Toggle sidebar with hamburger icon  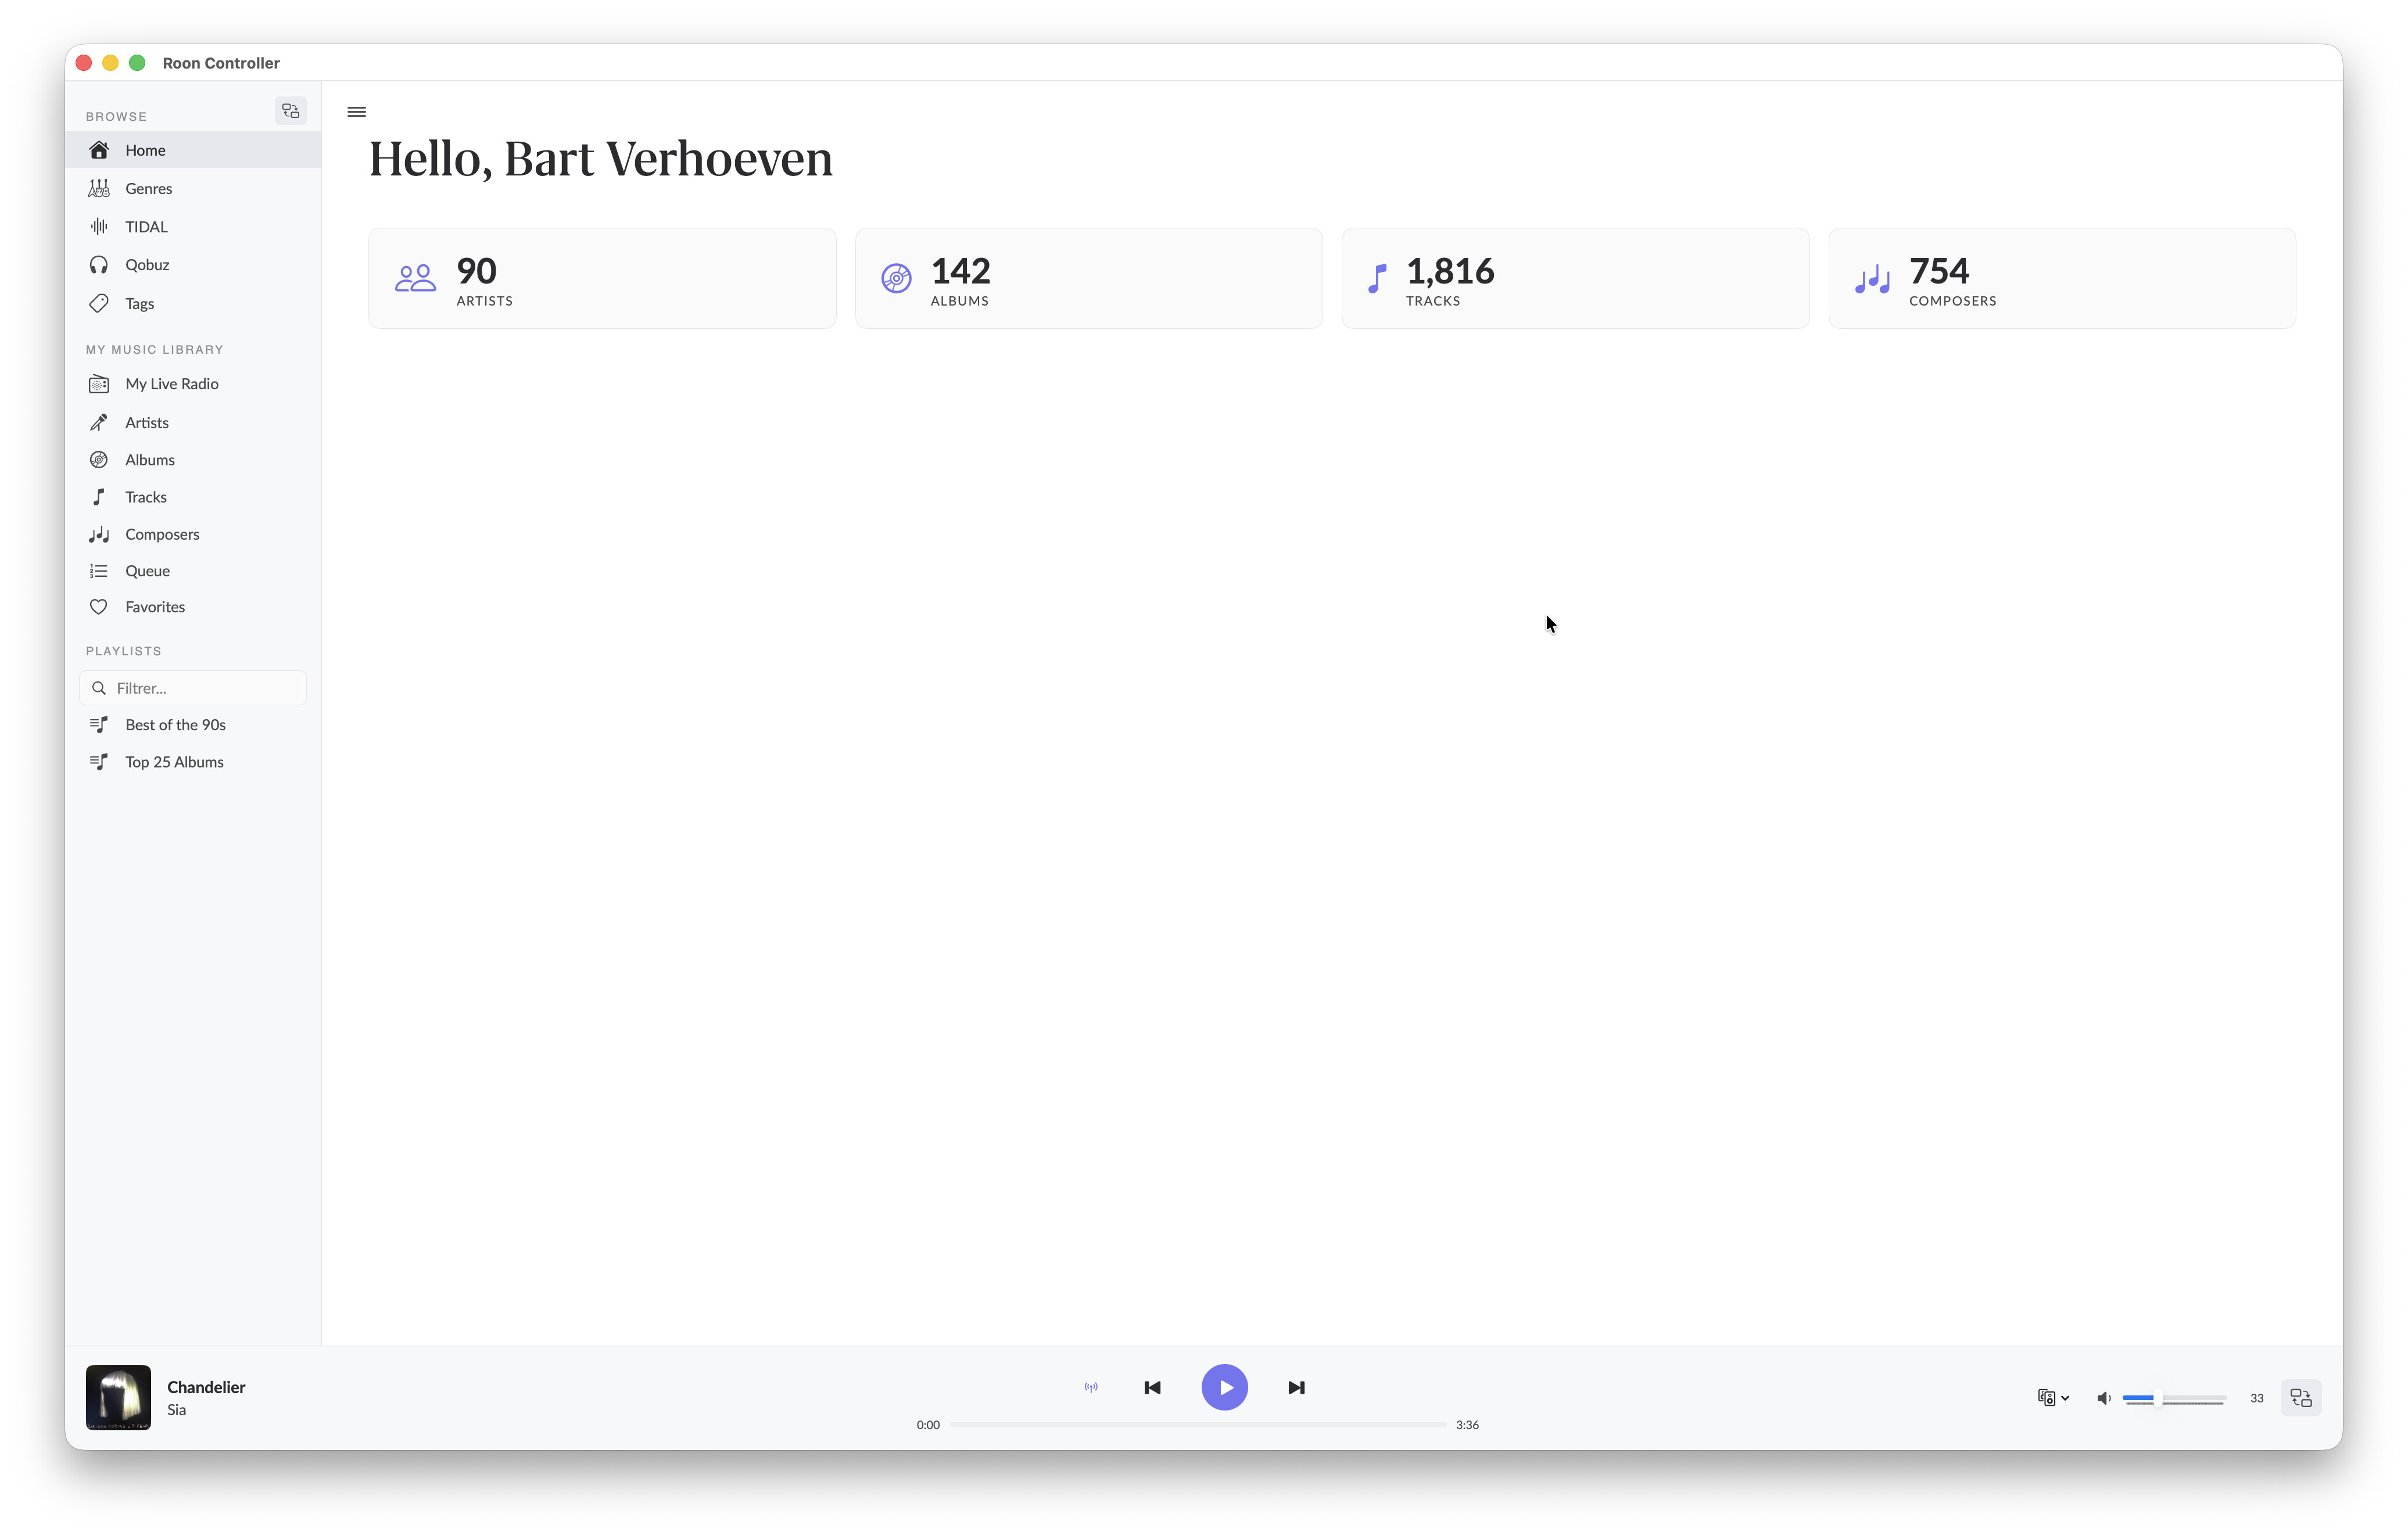point(356,112)
